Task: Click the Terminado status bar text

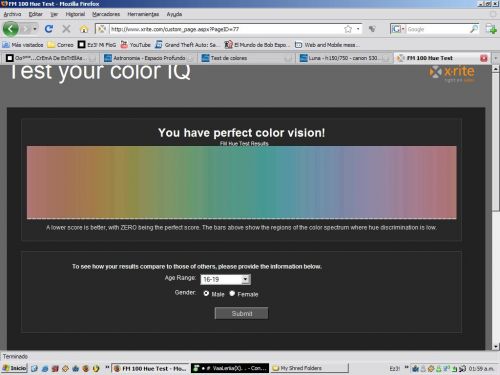Action: pyautogui.click(x=15, y=356)
